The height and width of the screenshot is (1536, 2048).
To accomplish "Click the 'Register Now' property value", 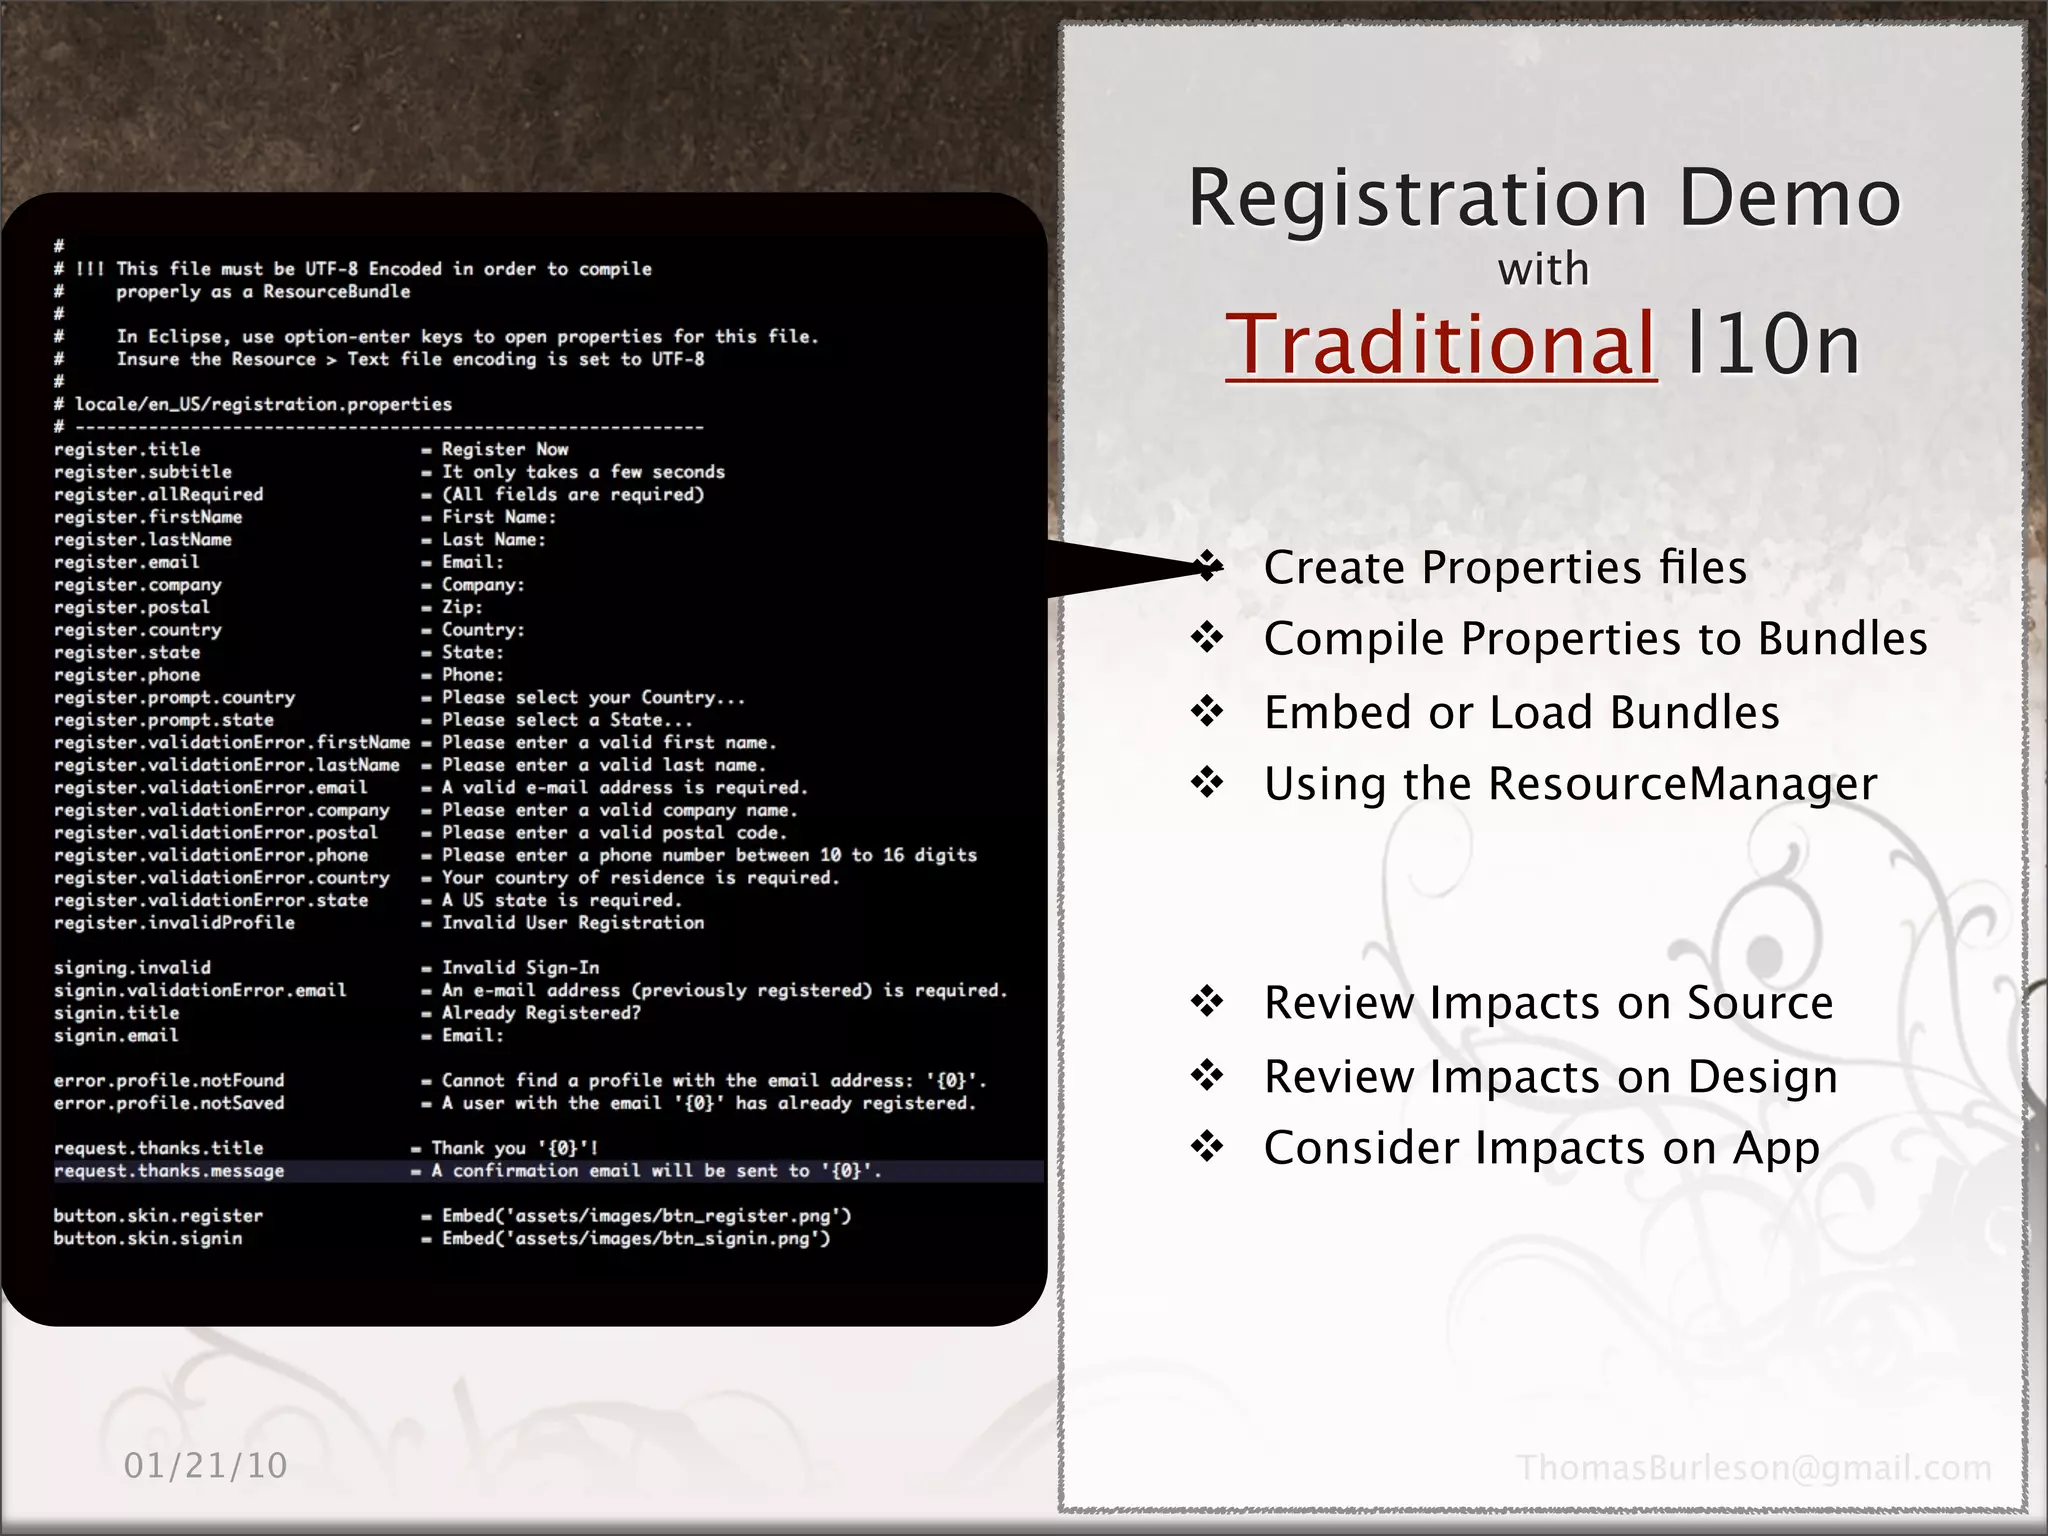I will [x=505, y=450].
